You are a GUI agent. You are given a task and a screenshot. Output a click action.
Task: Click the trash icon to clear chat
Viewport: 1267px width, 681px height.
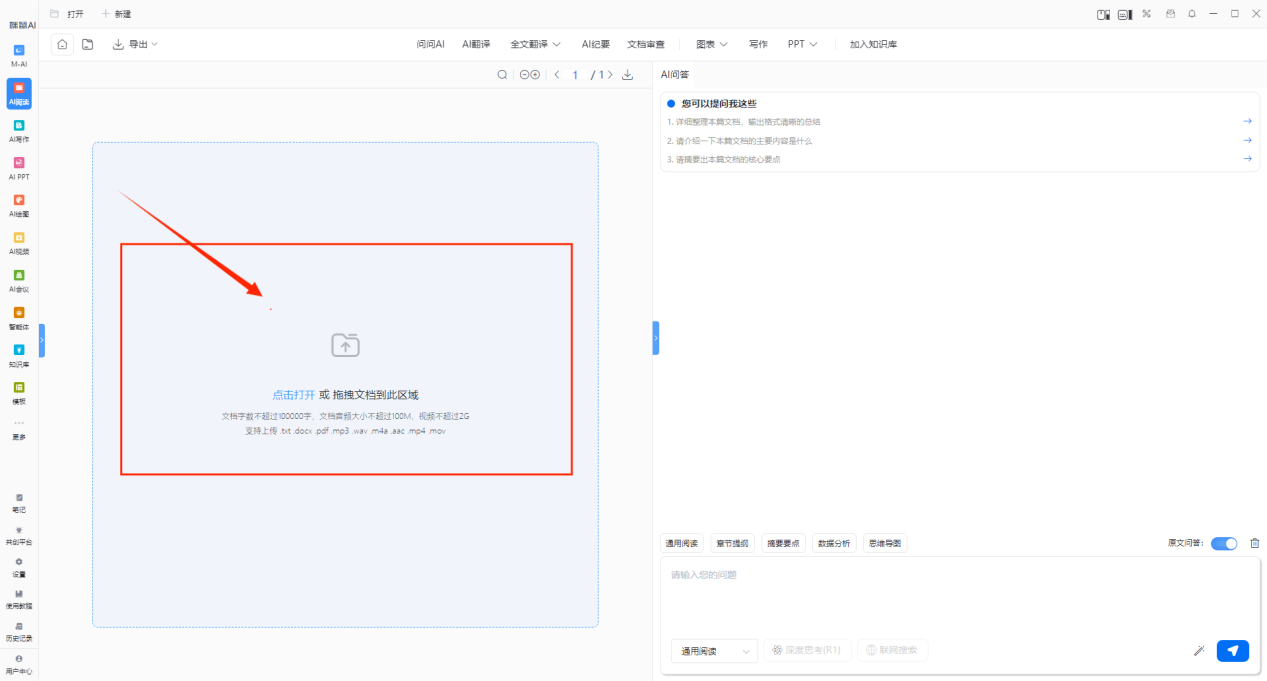[1254, 543]
